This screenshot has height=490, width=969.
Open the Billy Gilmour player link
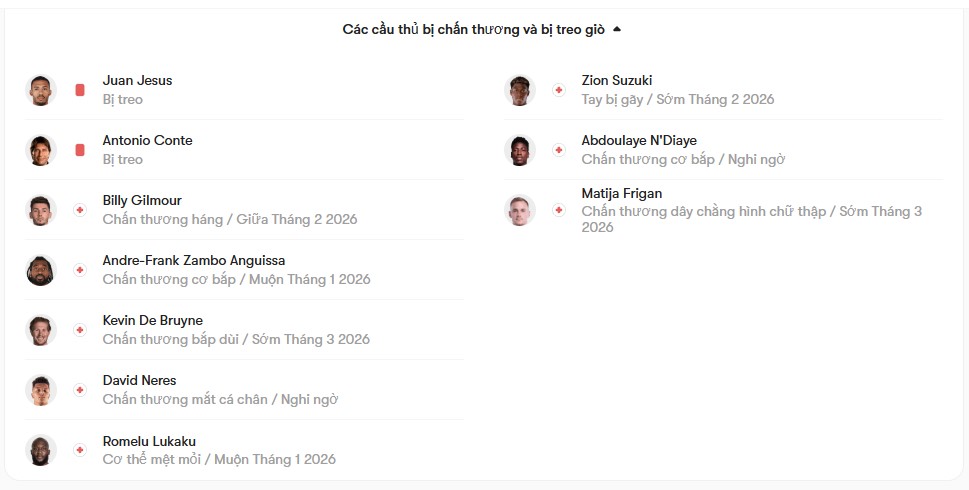tap(142, 200)
